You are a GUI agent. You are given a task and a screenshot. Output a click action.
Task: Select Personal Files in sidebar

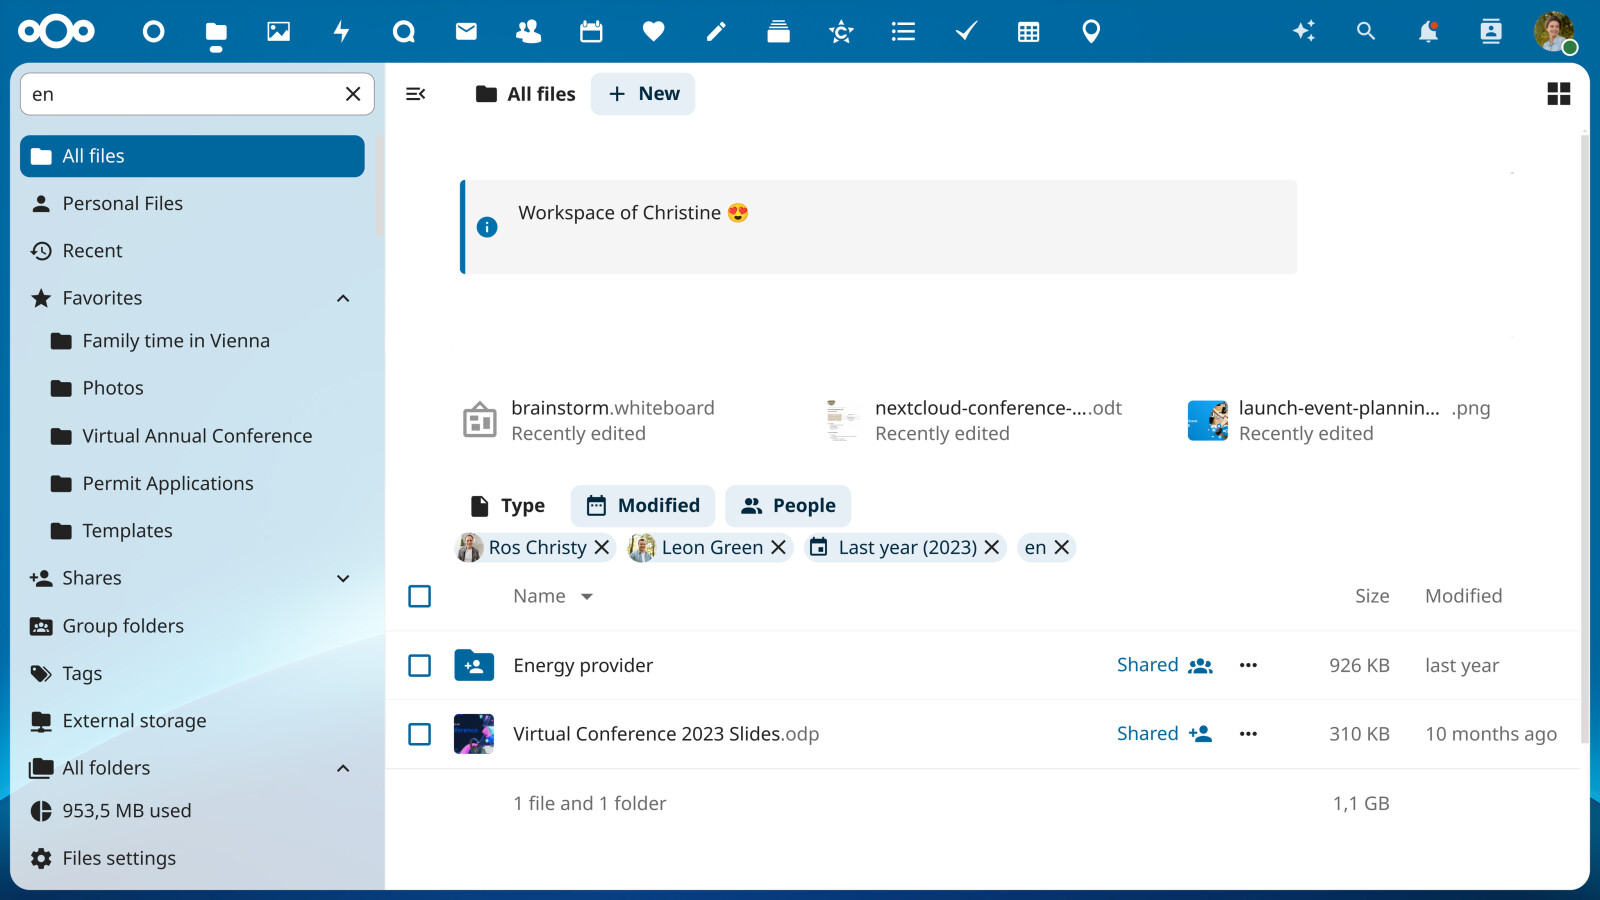coord(192,204)
